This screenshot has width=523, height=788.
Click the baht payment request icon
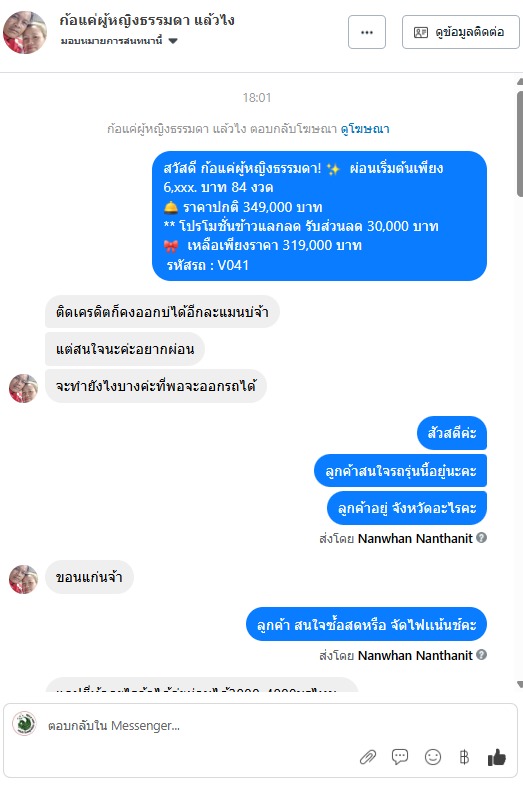click(464, 757)
